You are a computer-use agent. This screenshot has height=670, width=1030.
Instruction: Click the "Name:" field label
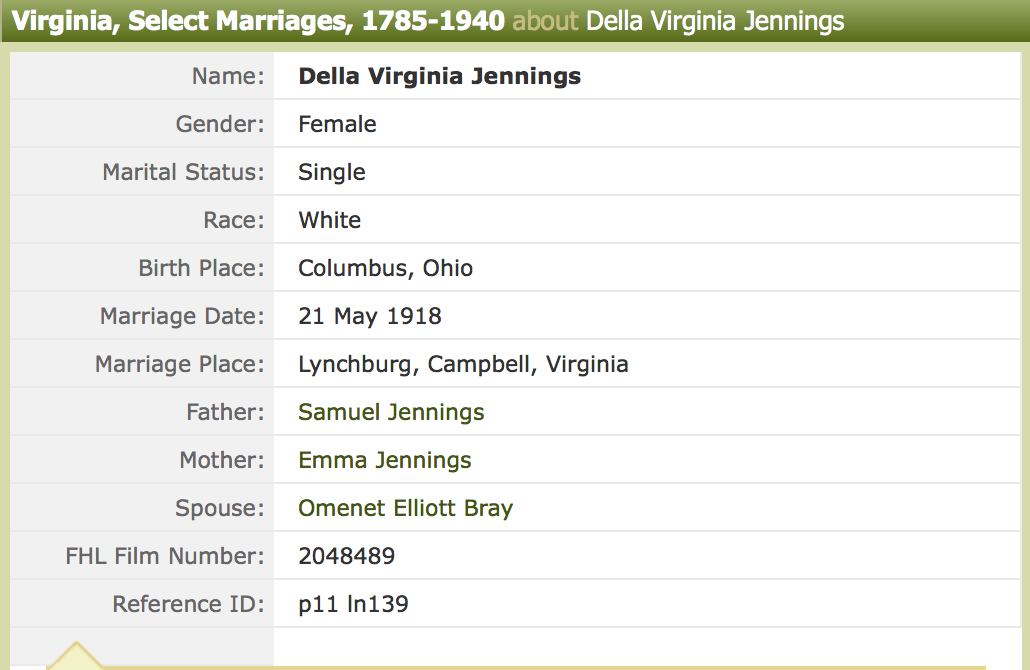[228, 76]
